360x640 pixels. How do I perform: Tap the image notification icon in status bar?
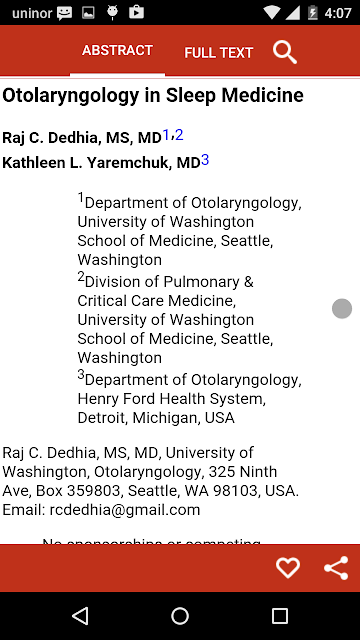click(88, 13)
